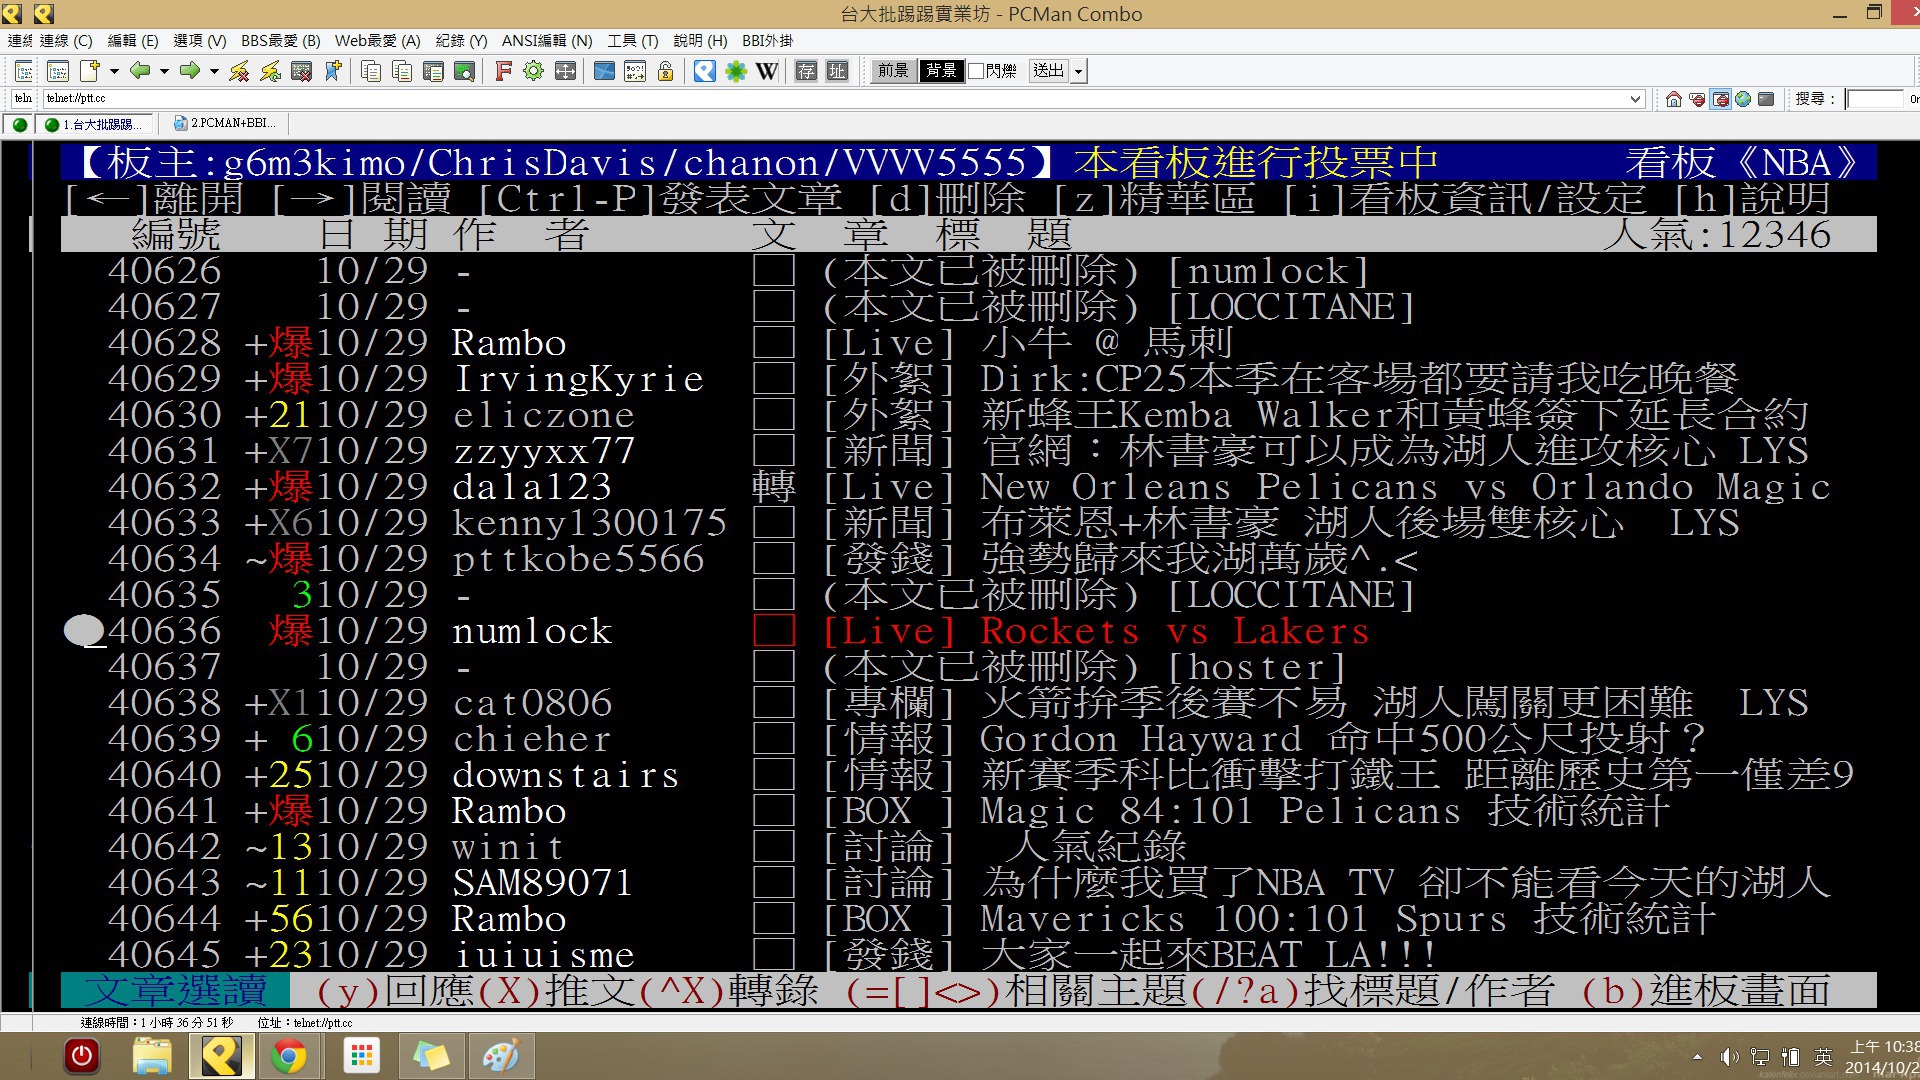Click the green forward arrow icon
This screenshot has width=1920, height=1080.
pos(189,71)
